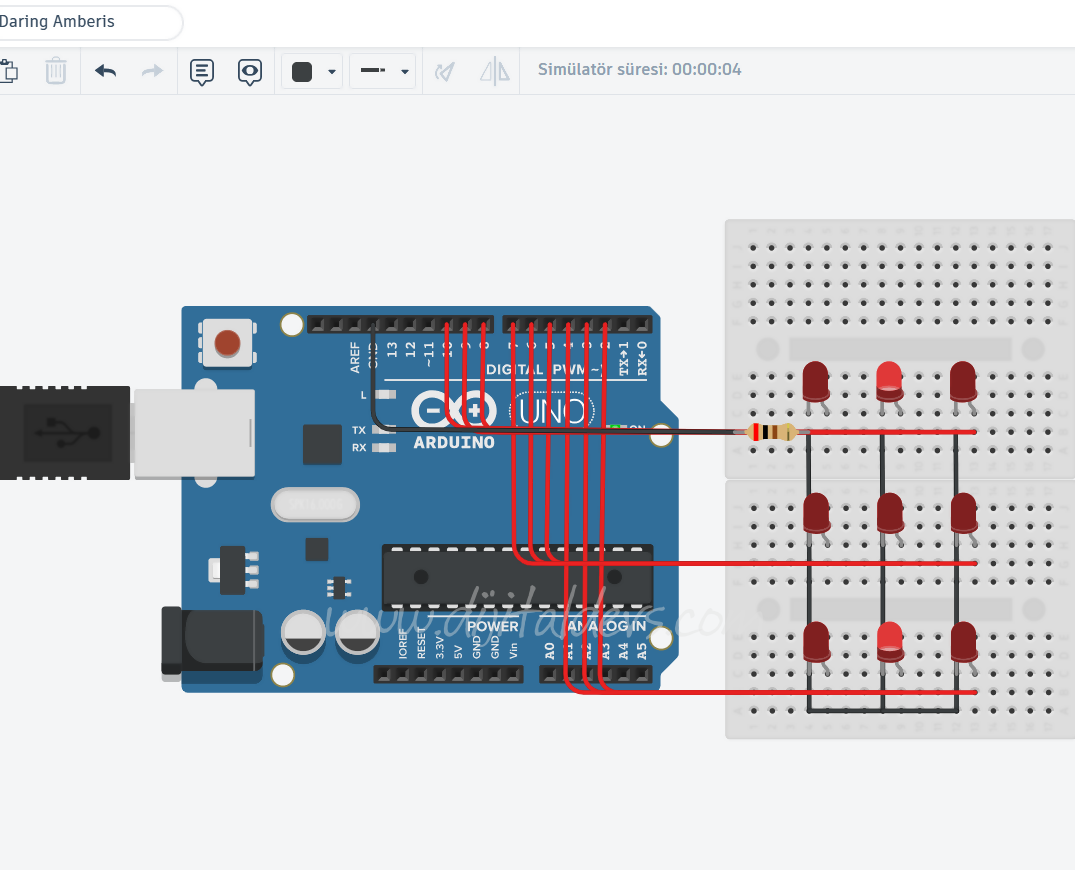Open the notes tool
The image size is (1075, 870).
tap(202, 71)
